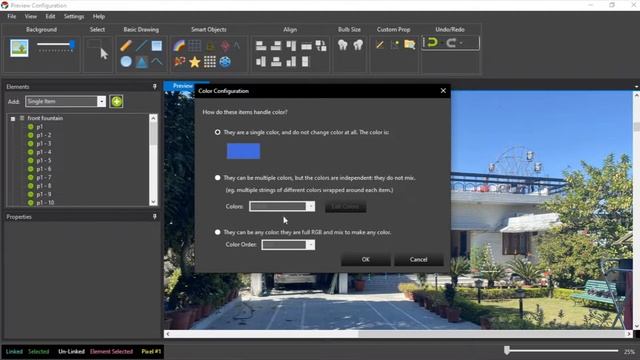This screenshot has height=360, width=640.
Task: Click the preview horizontal scrollbar right arrow
Action: (x=629, y=334)
